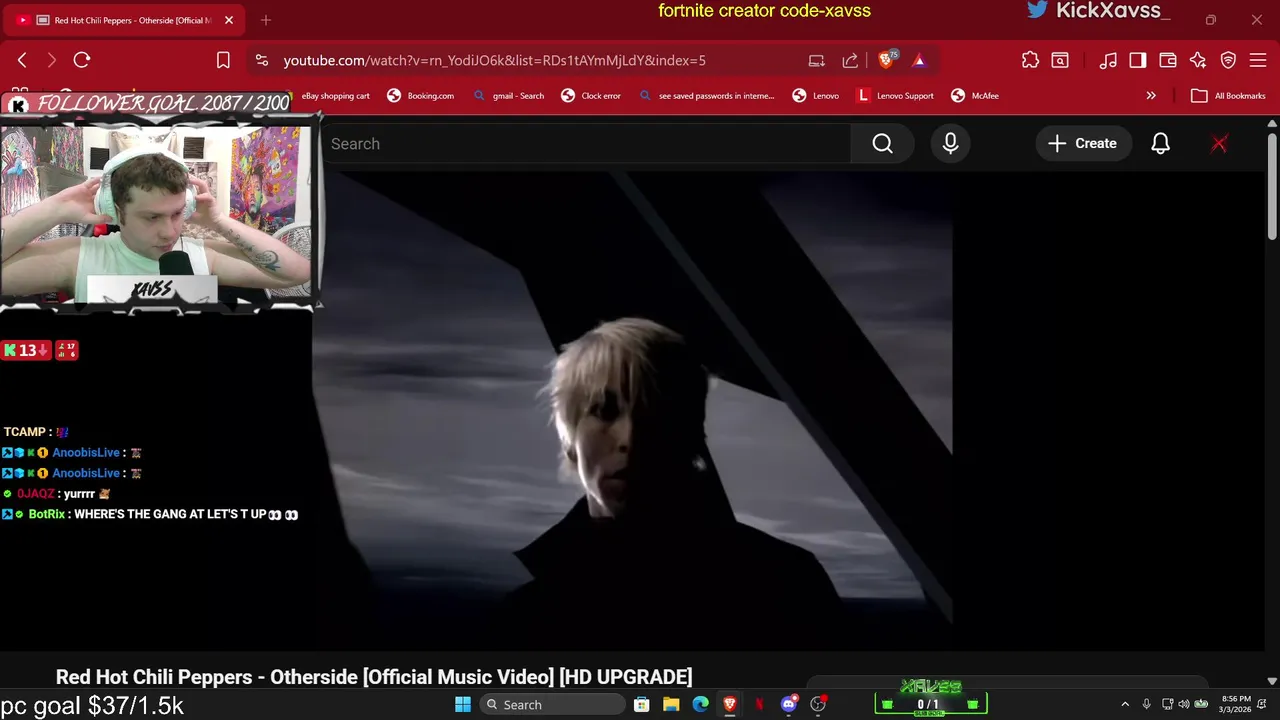
Task: Click the taskbar Search box
Action: pos(551,704)
